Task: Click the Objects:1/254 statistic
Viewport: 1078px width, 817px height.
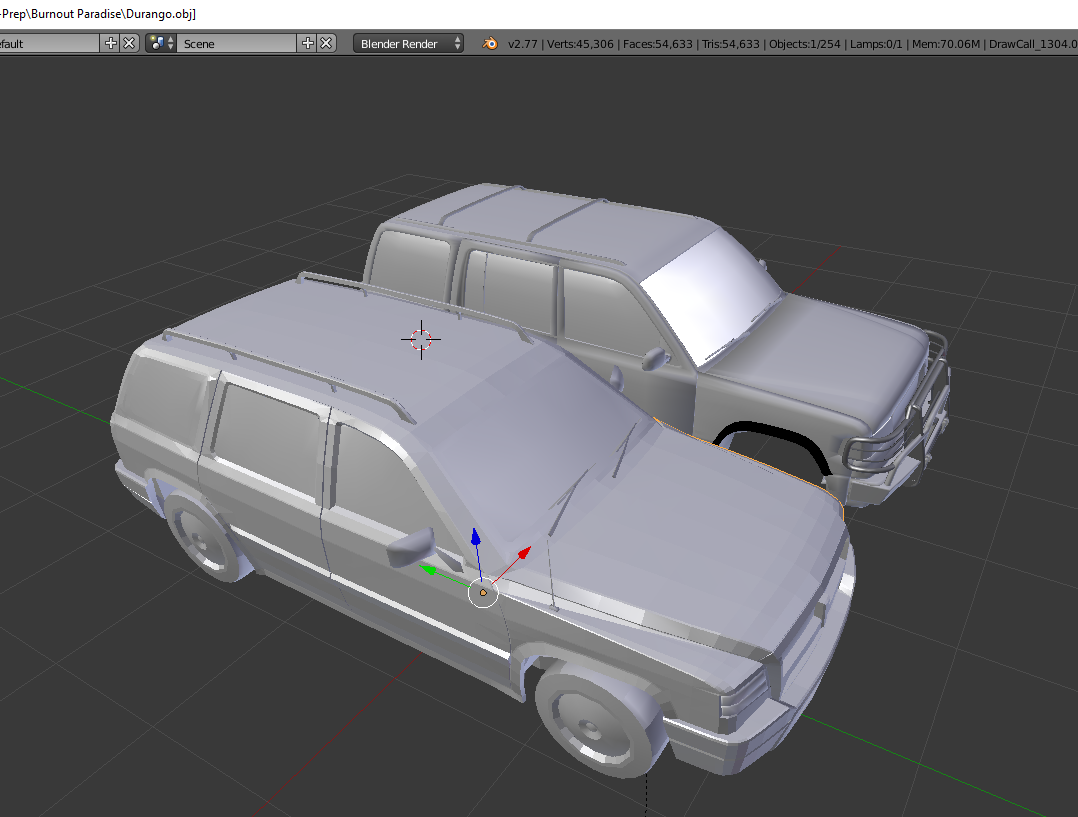Action: (x=804, y=44)
